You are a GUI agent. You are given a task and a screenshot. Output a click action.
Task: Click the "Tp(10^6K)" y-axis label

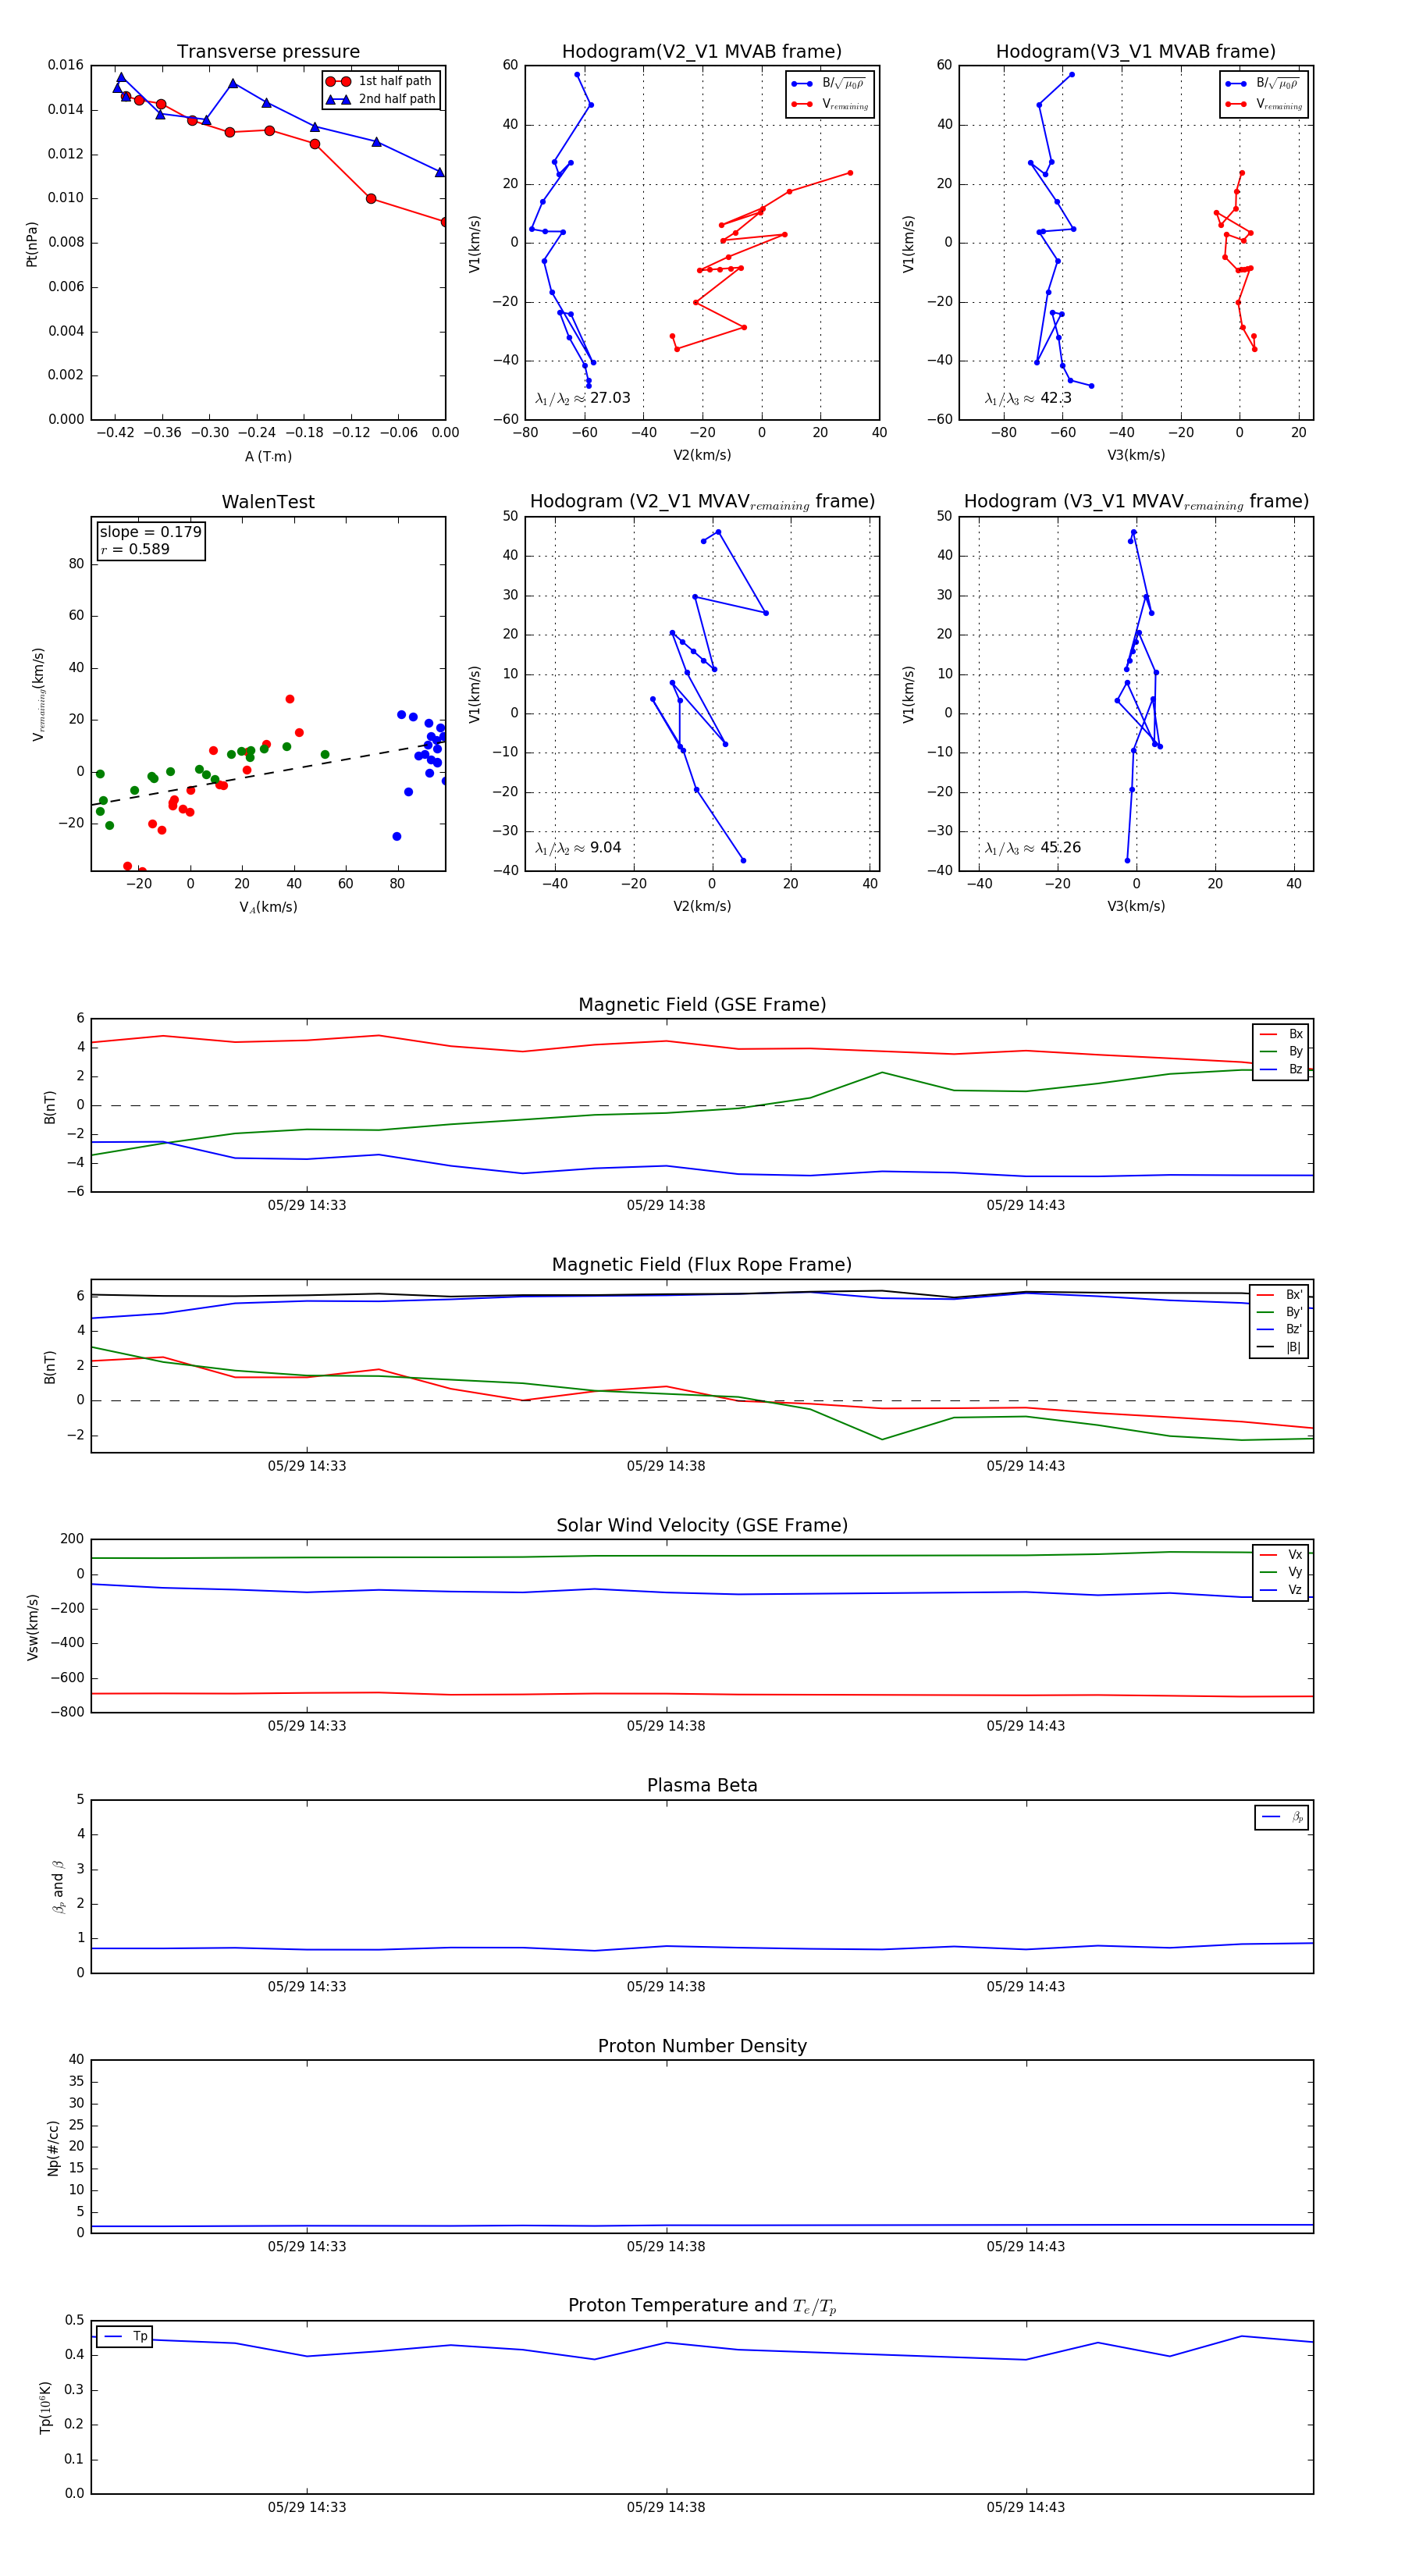pos(45,2407)
